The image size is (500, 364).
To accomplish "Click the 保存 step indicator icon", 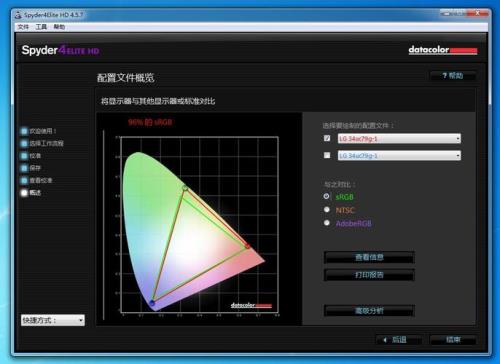I will click(x=24, y=168).
